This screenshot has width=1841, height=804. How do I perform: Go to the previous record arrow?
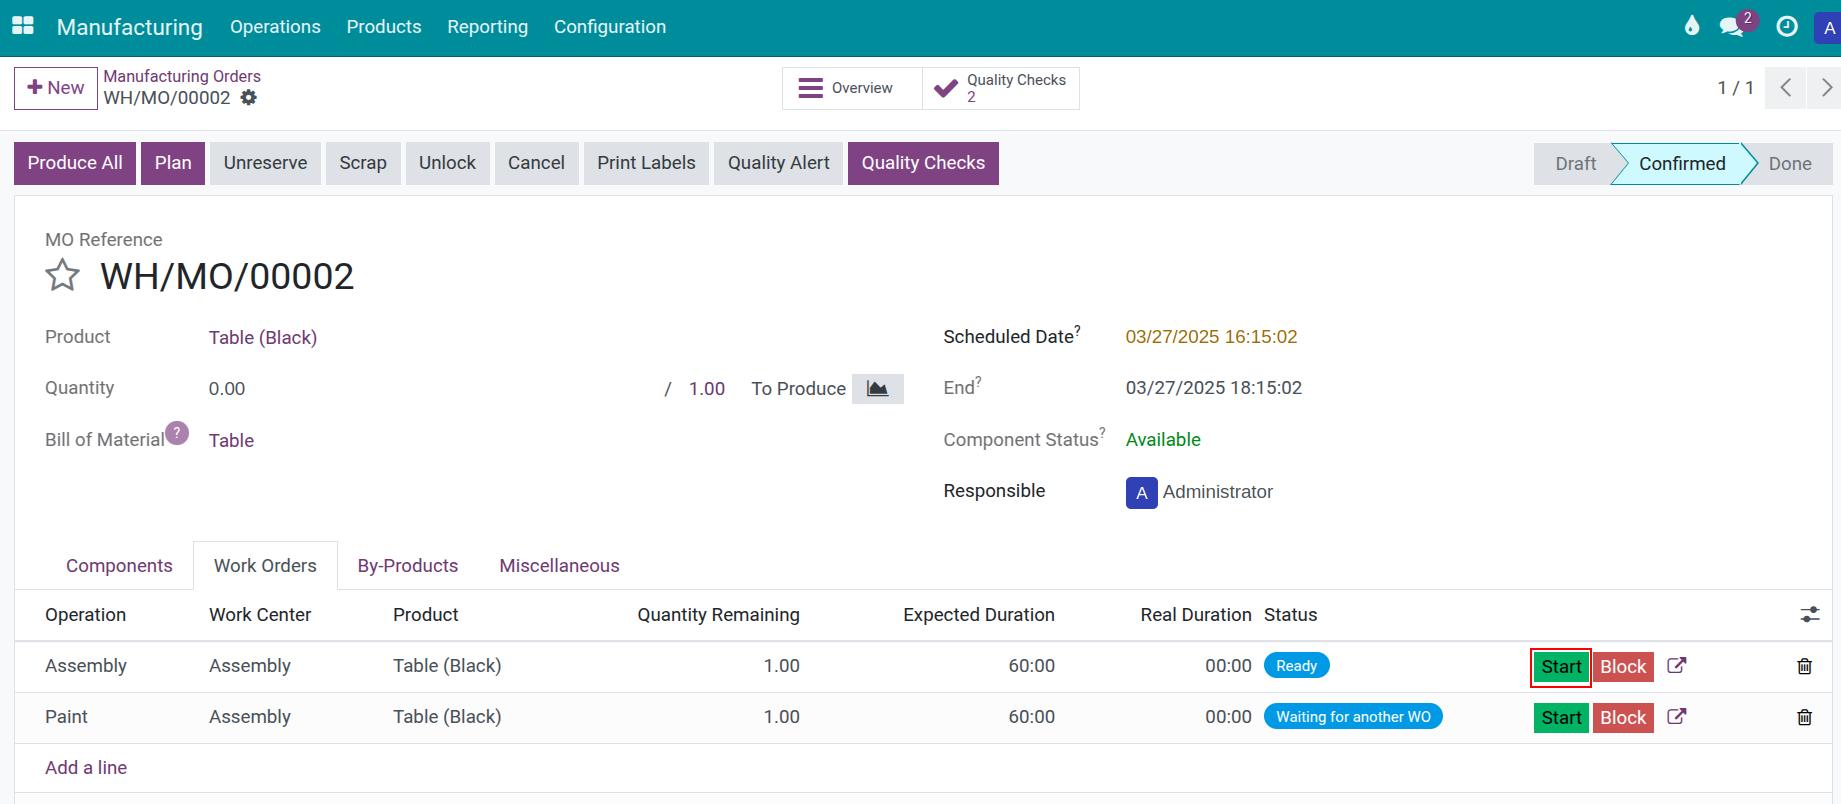[x=1785, y=88]
